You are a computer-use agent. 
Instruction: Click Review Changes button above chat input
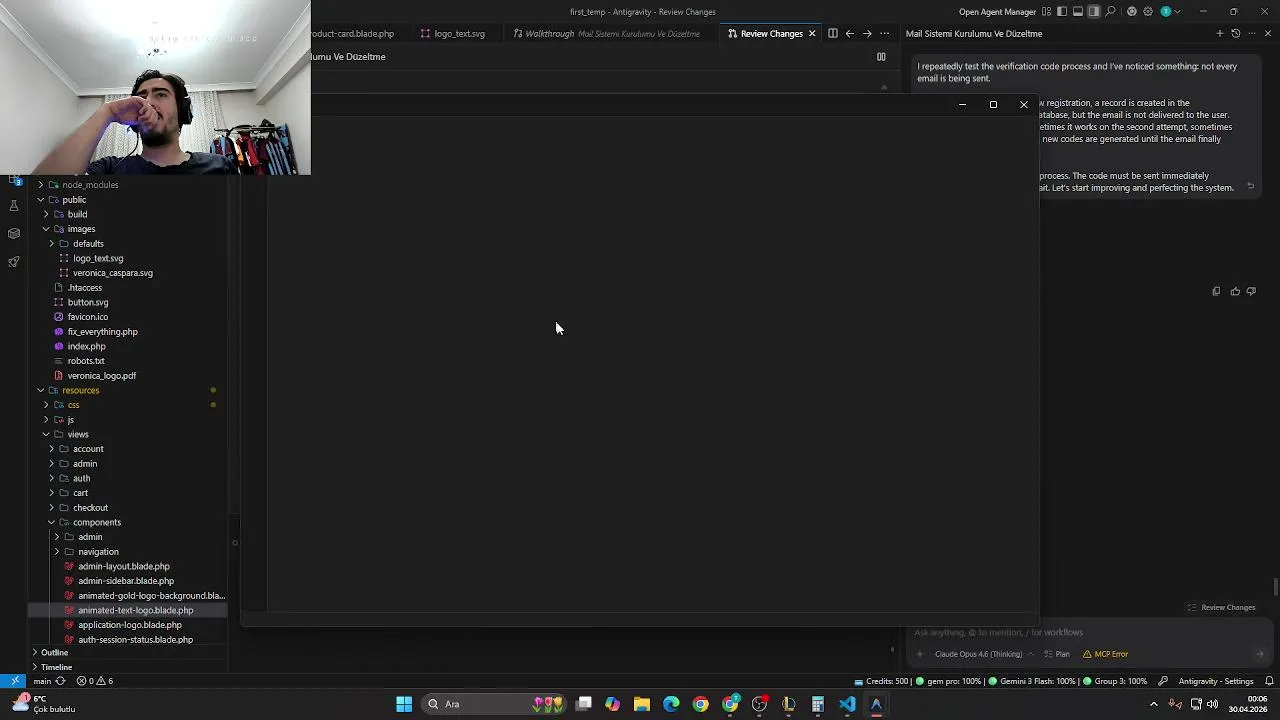[x=1221, y=607]
